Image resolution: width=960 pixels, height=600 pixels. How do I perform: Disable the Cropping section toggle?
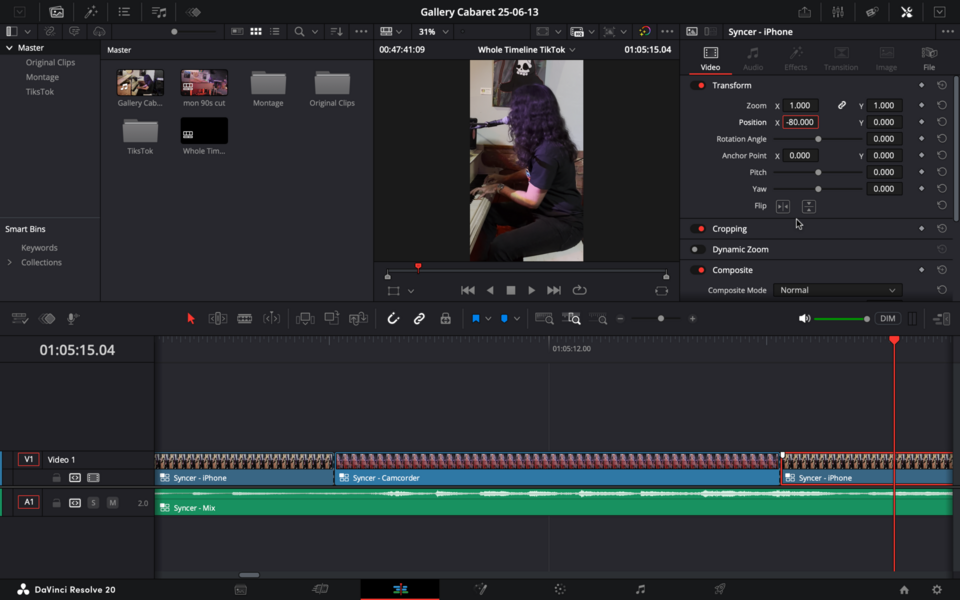pyautogui.click(x=697, y=228)
